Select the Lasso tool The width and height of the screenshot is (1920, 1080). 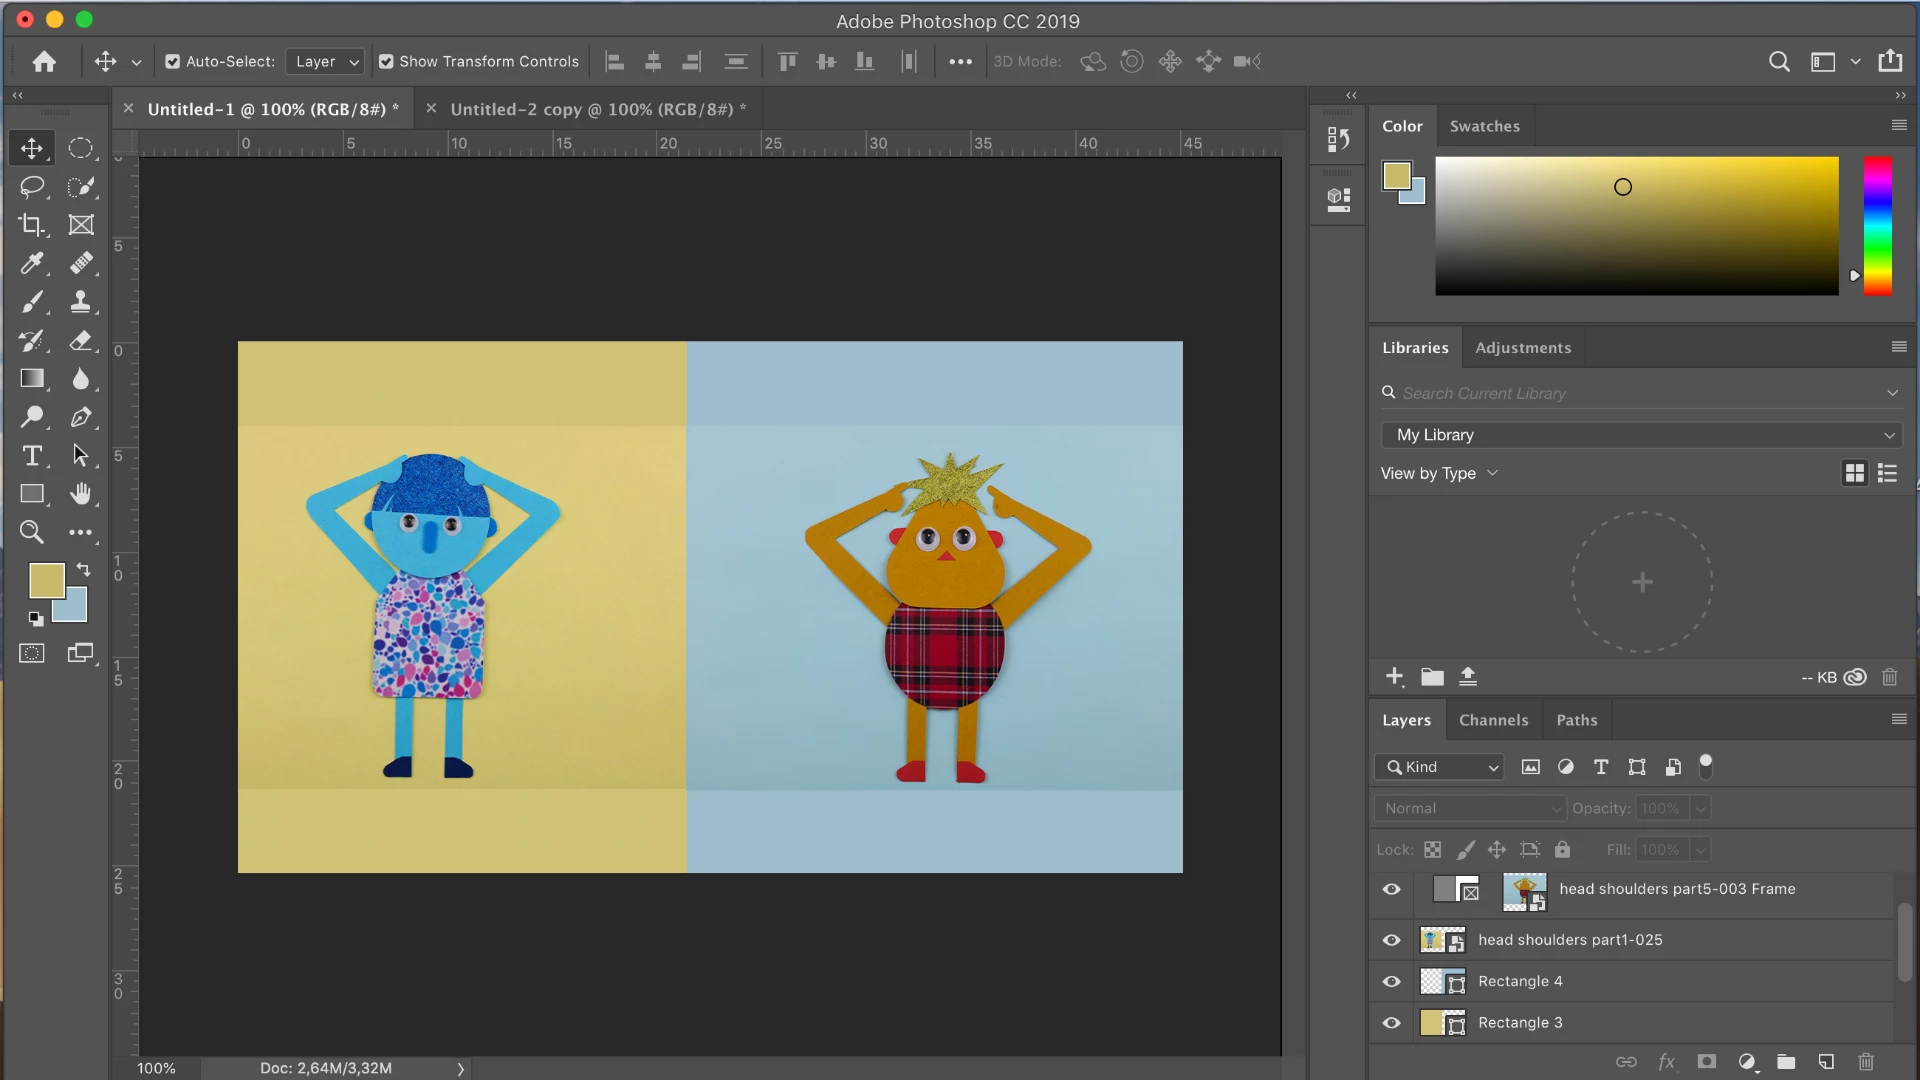point(32,187)
